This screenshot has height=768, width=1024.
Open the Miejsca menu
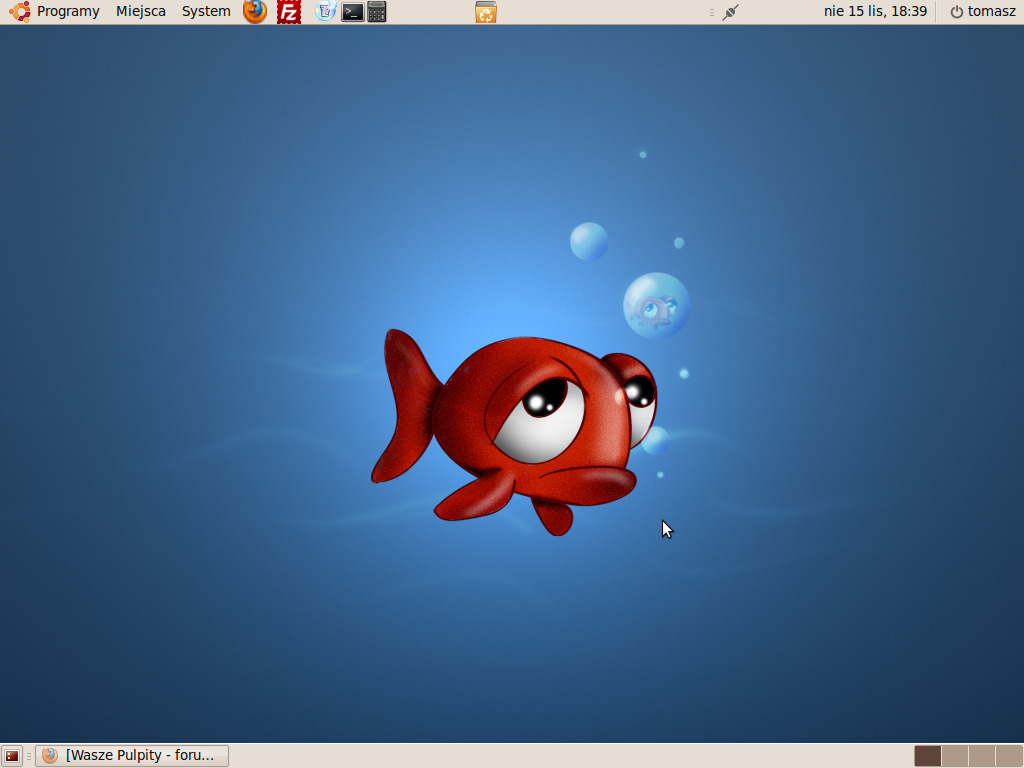coord(141,12)
